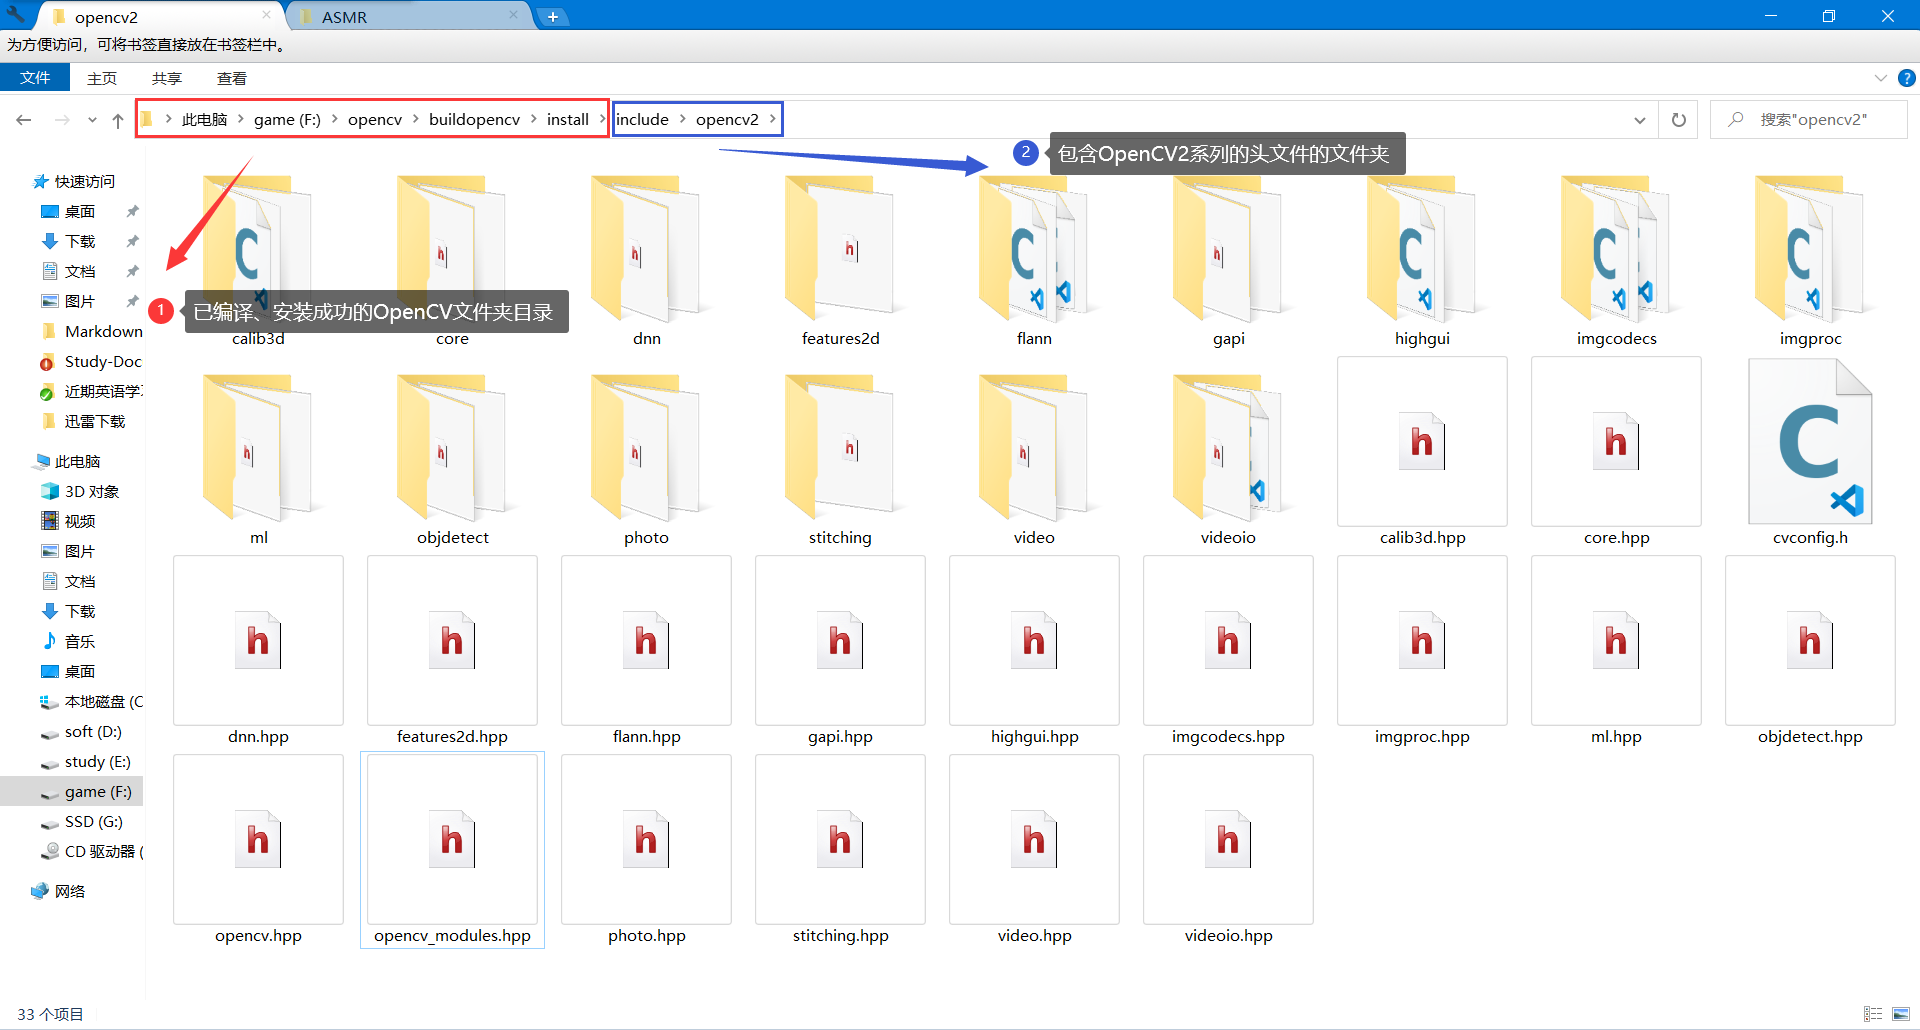Open the 文件 ribbon menu

point(35,78)
